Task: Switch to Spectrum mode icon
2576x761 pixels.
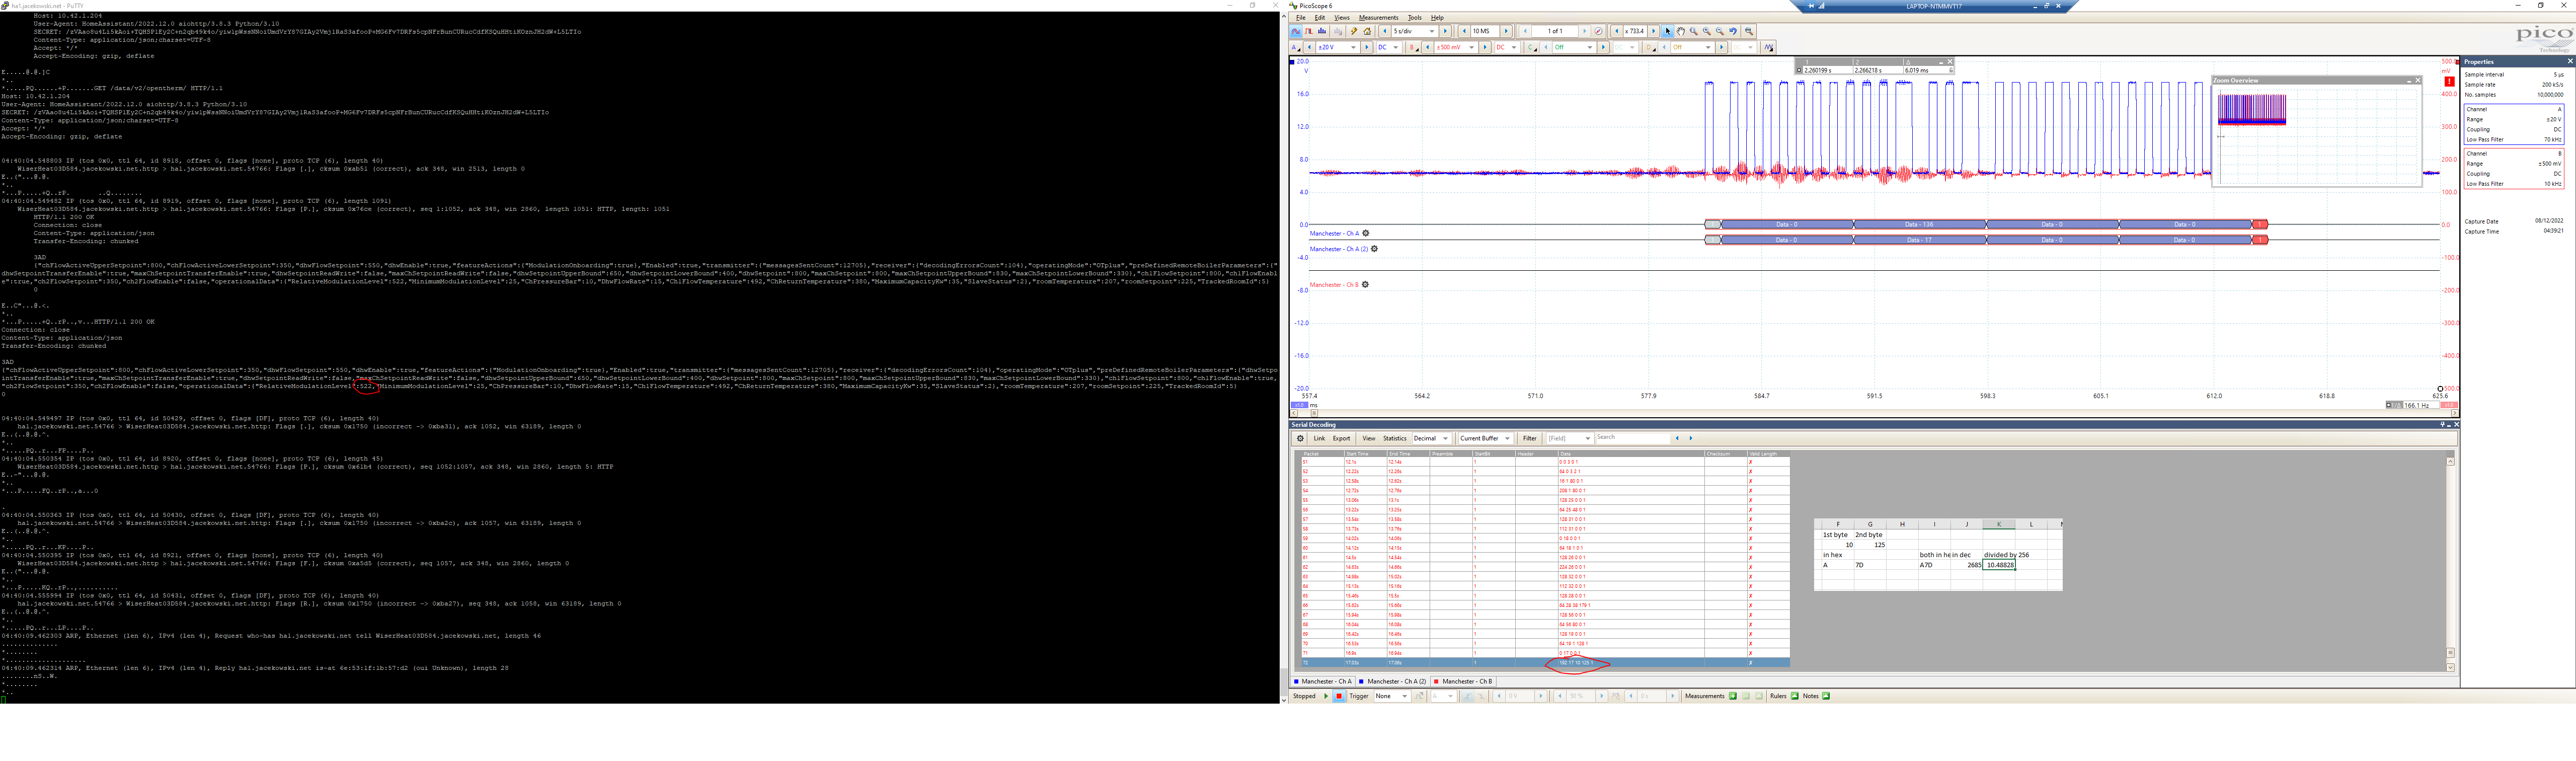Action: coord(1322,31)
